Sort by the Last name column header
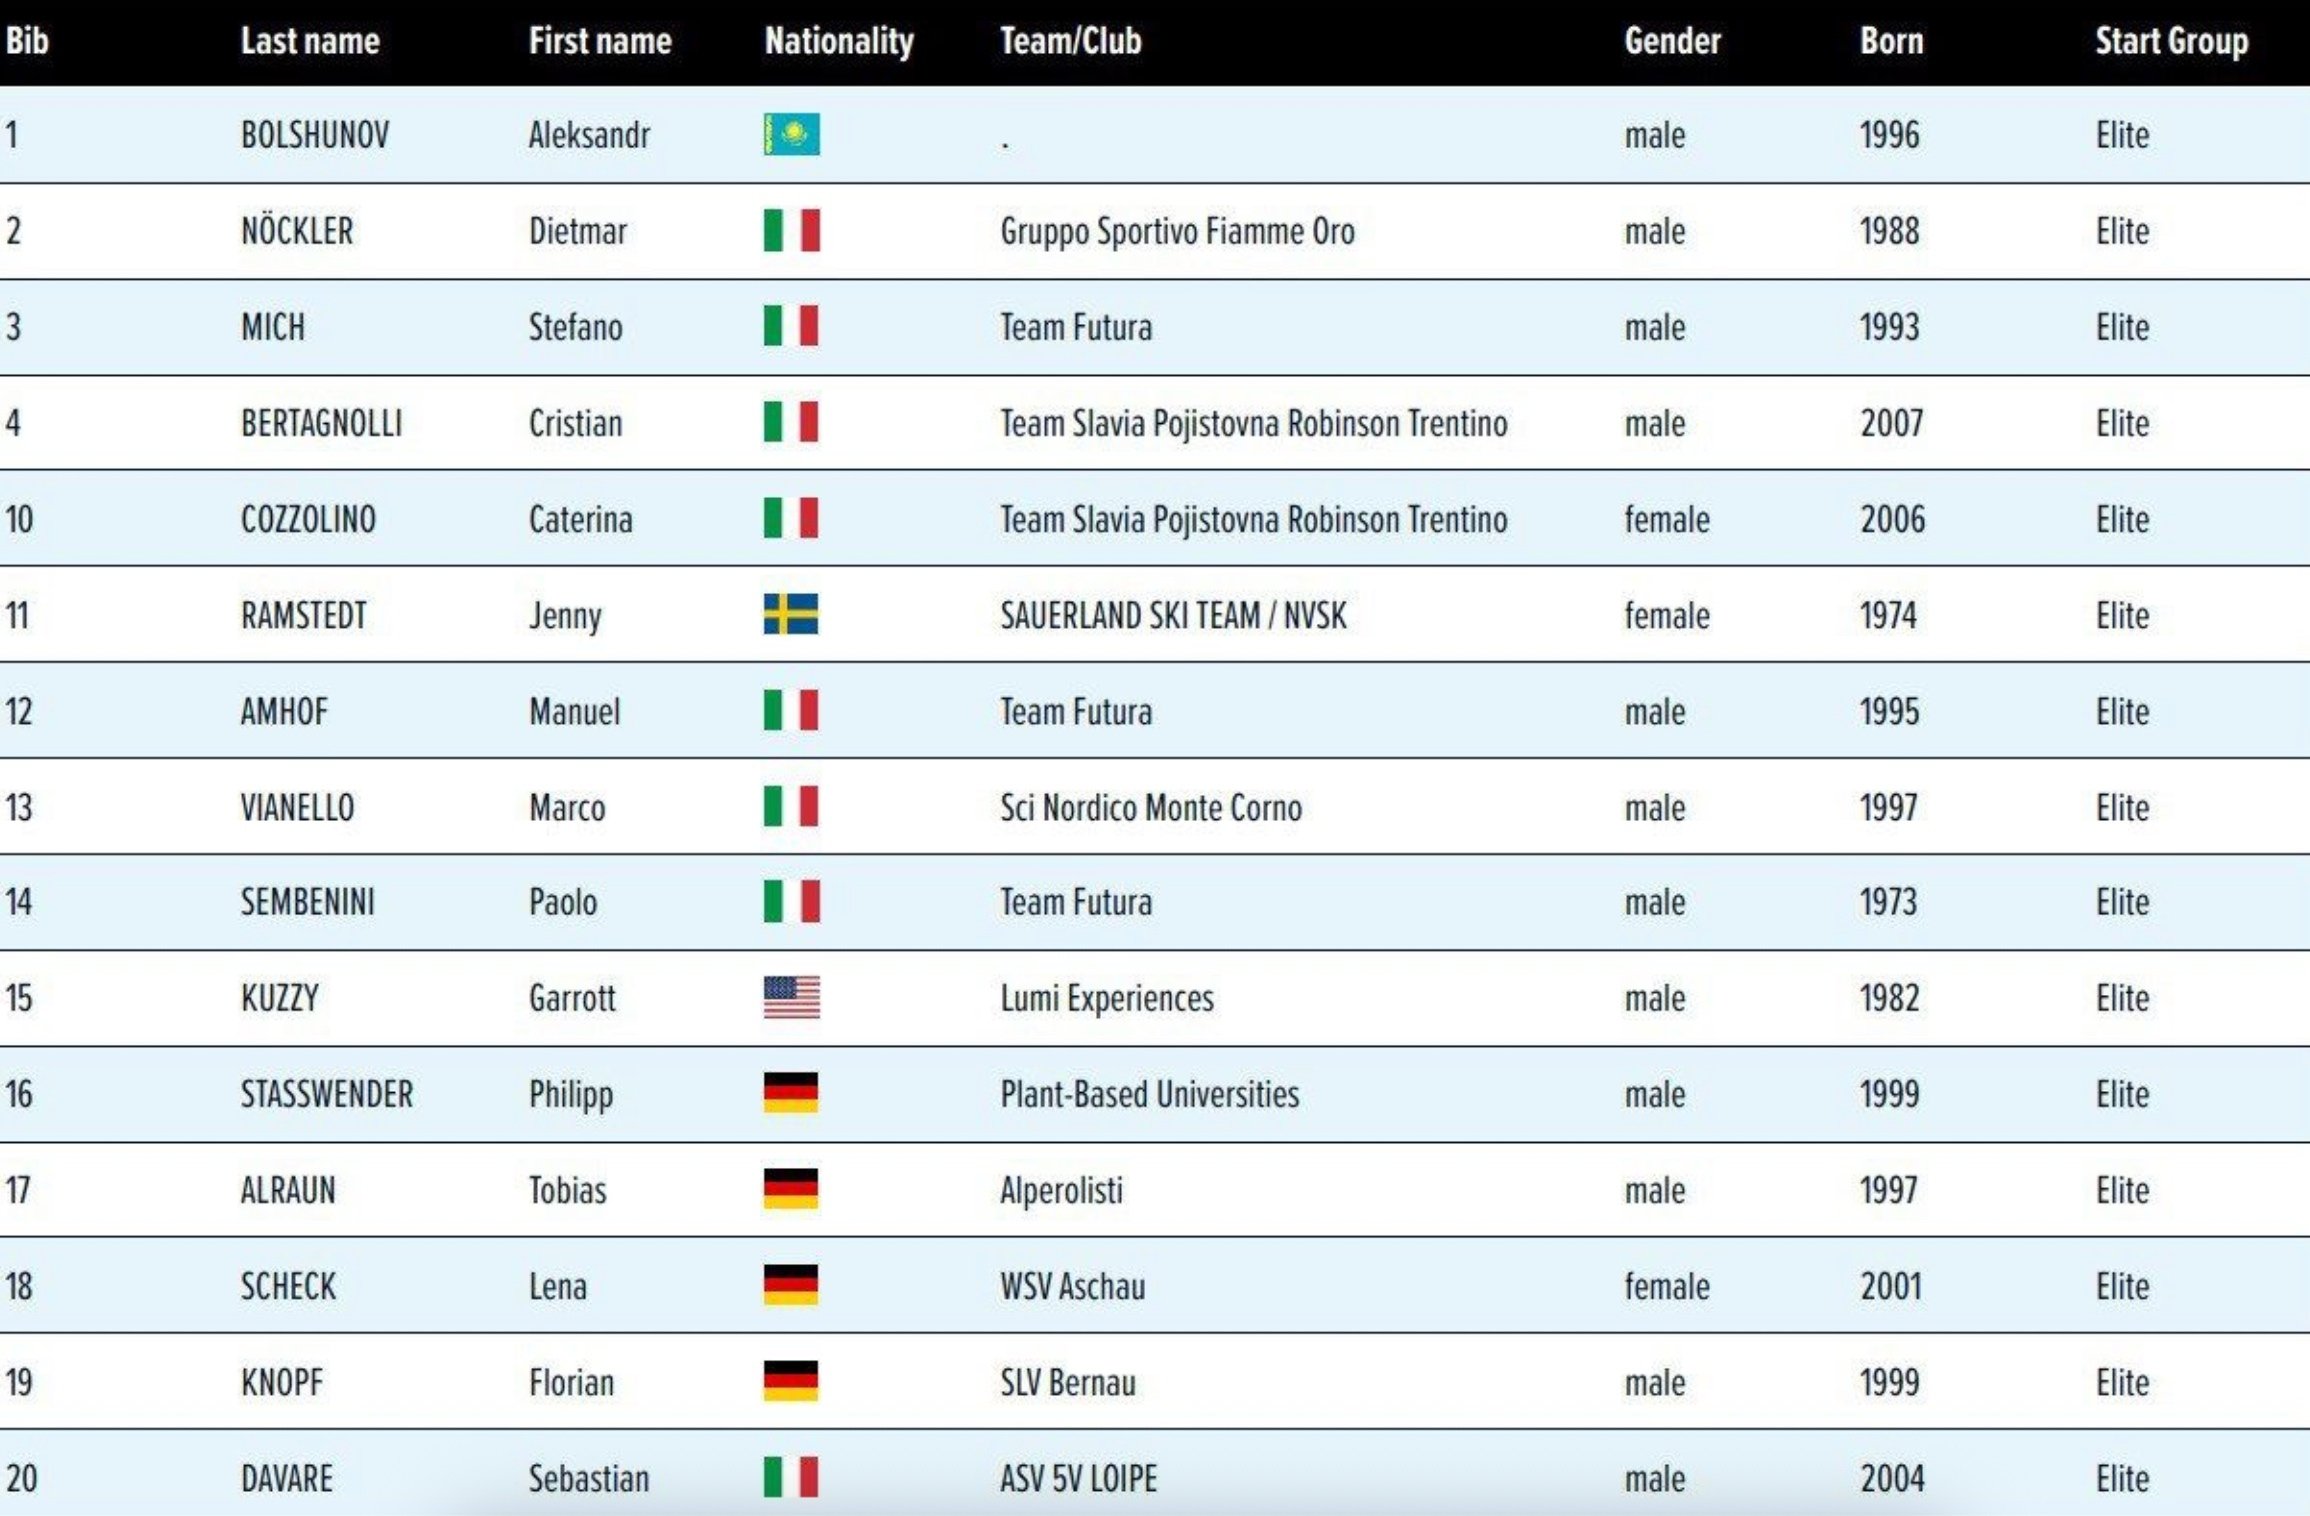2310x1516 pixels. tap(310, 41)
